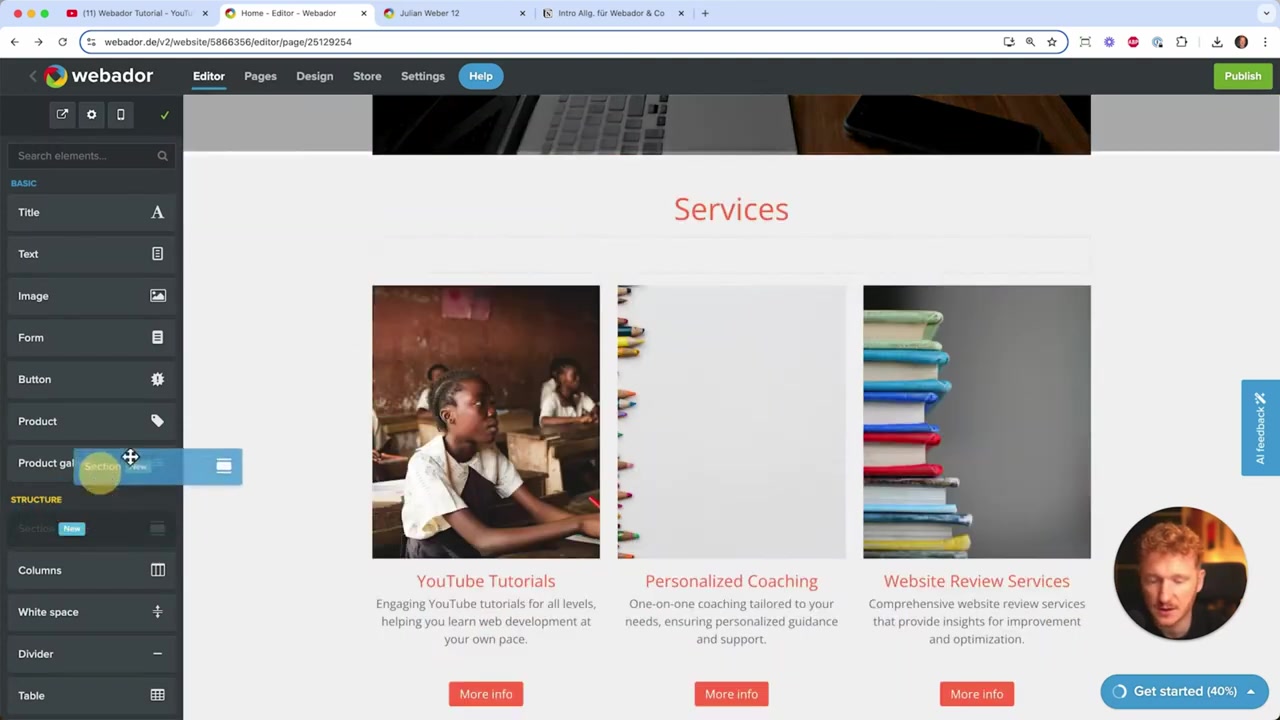Image resolution: width=1280 pixels, height=720 pixels.
Task: Click More info under Personalized Coaching
Action: [731, 694]
